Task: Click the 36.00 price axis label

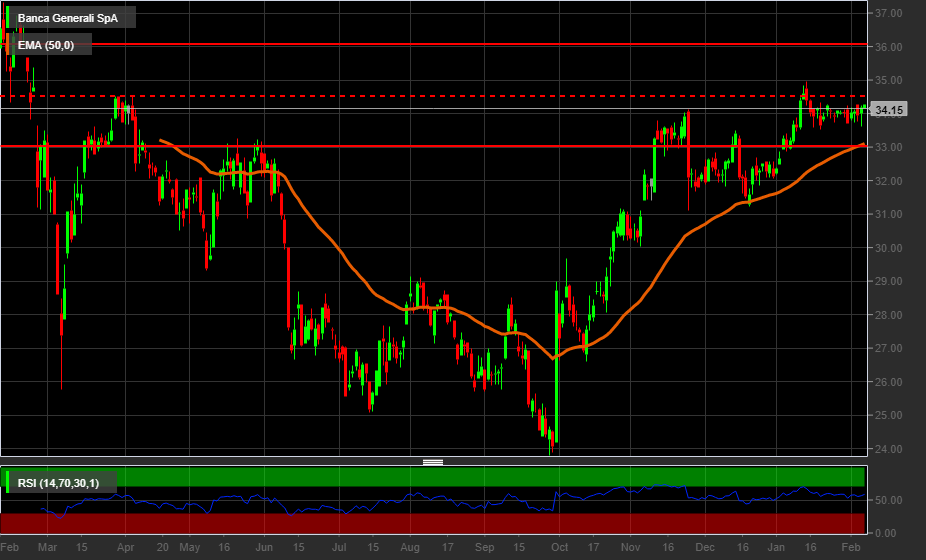Action: (888, 47)
